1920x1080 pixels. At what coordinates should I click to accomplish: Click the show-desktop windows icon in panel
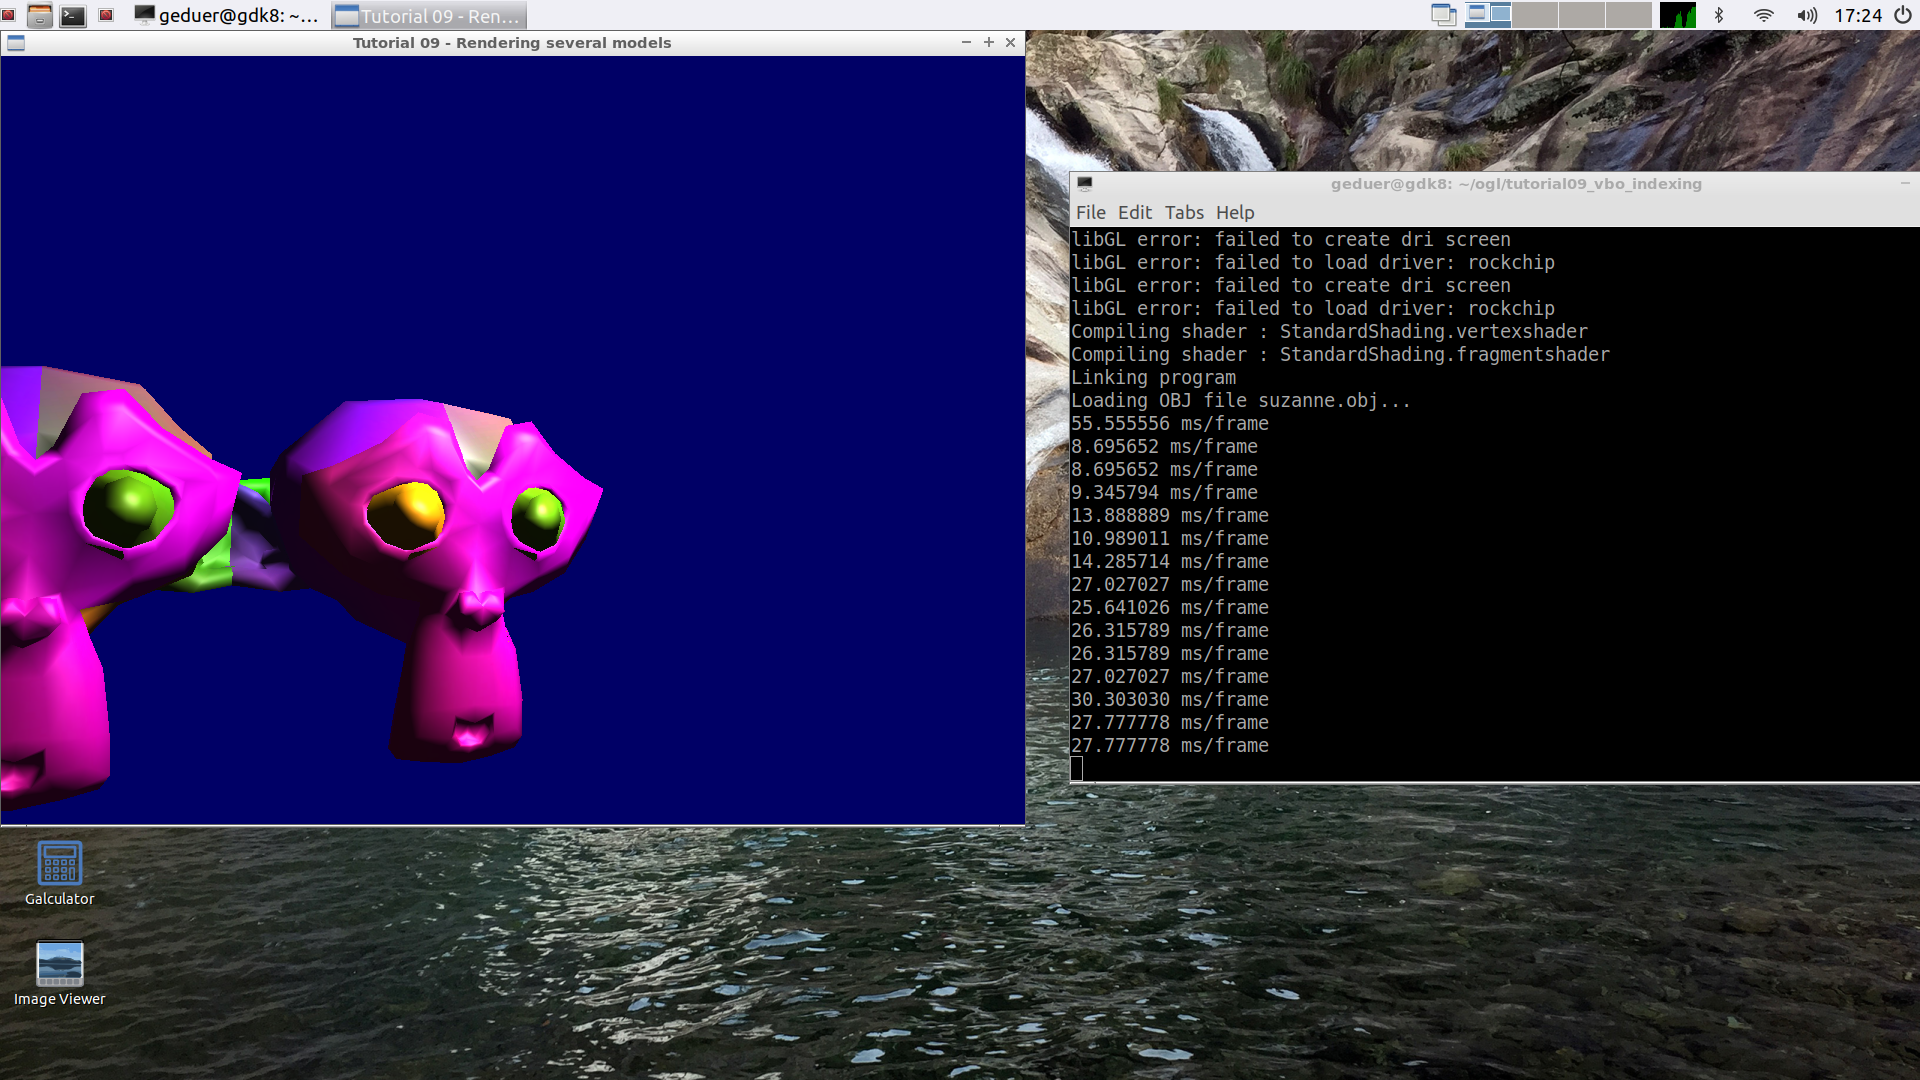1443,15
